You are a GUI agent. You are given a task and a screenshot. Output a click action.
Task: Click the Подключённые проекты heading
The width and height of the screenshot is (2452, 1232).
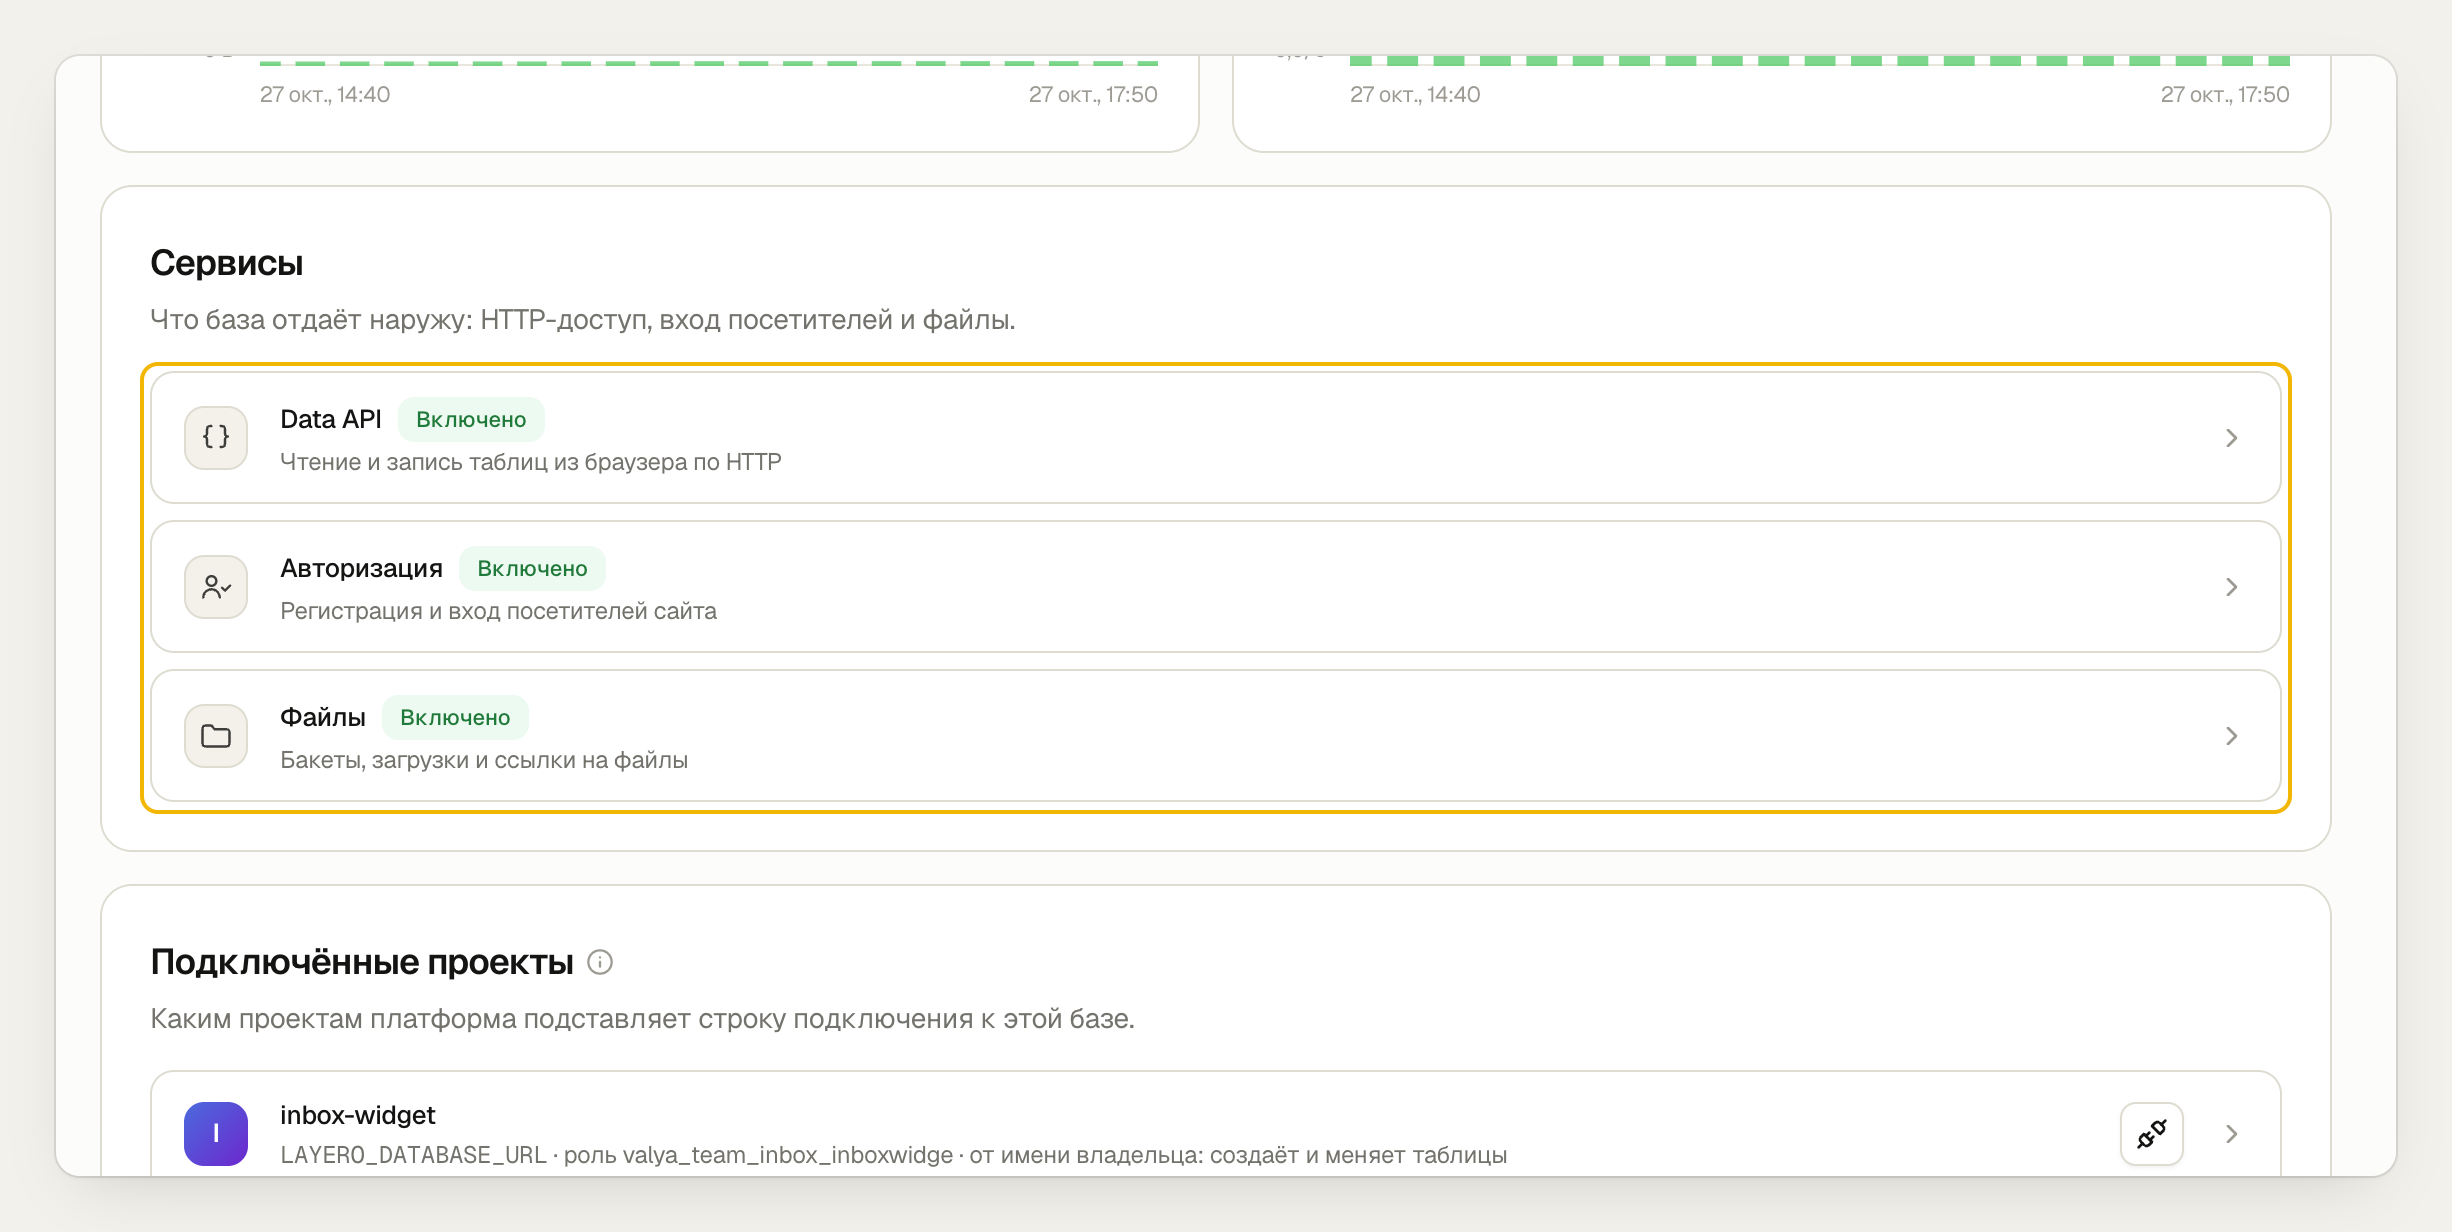362,962
